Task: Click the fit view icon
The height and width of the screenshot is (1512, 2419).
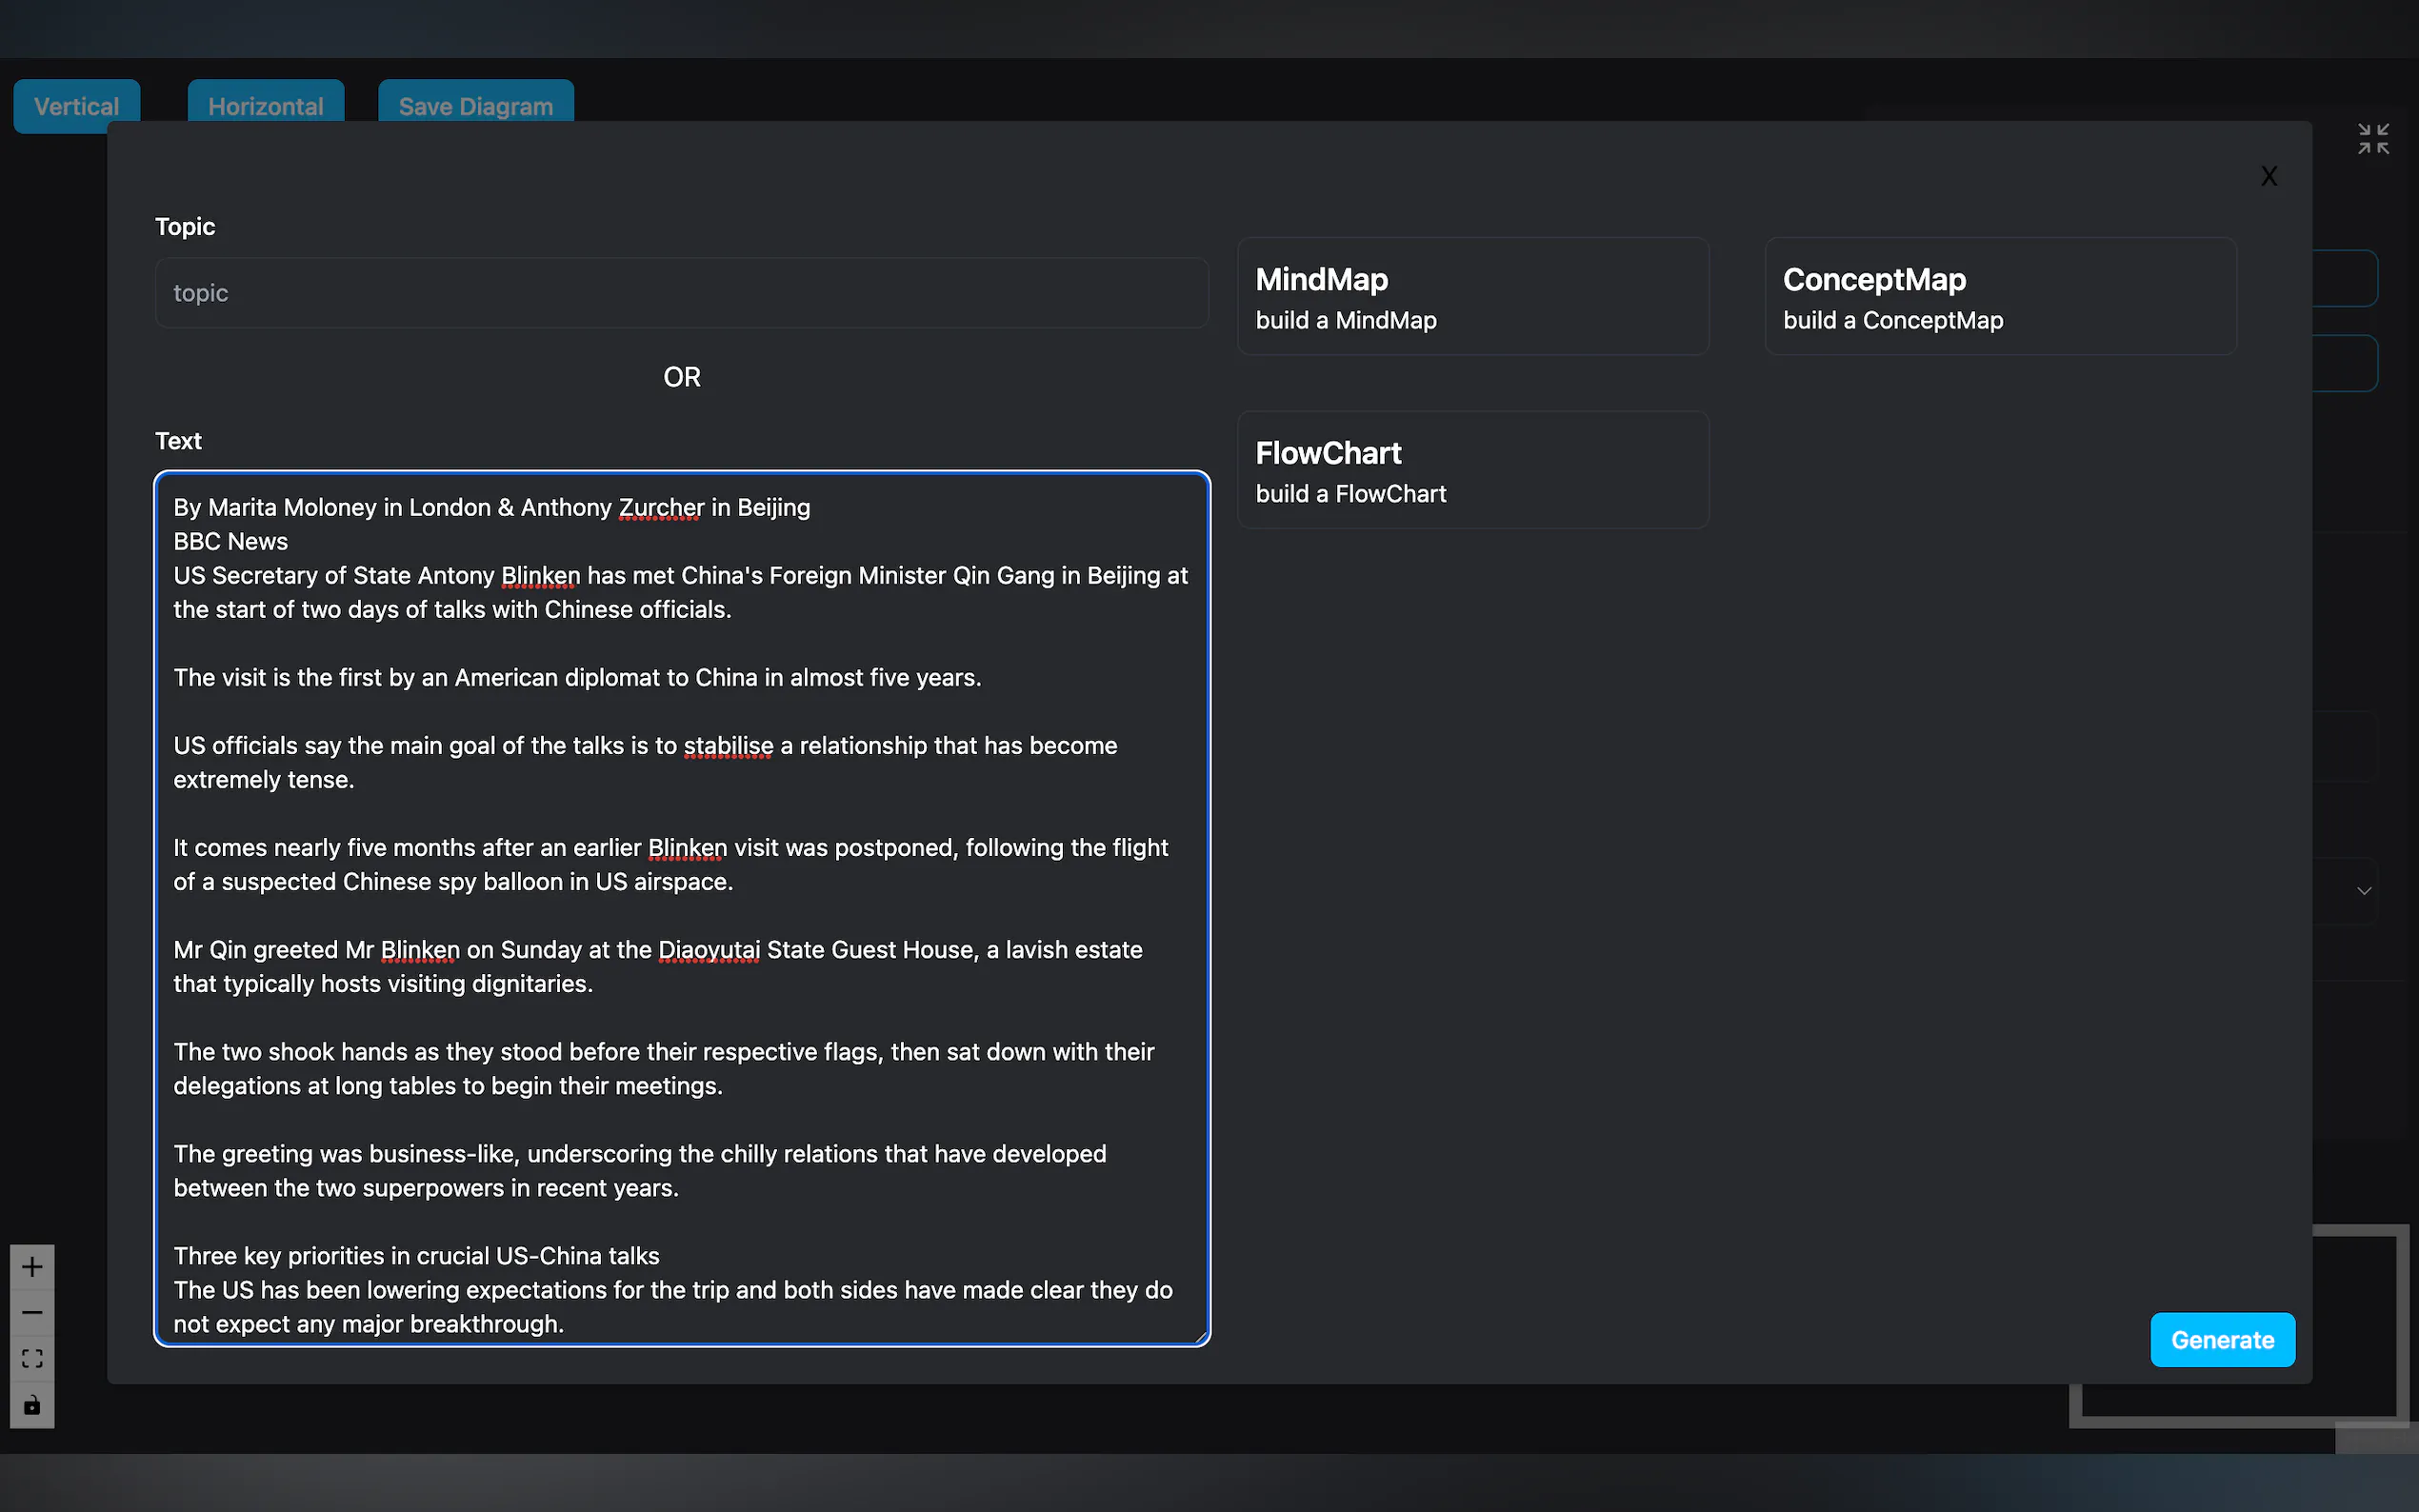Action: pyautogui.click(x=32, y=1358)
